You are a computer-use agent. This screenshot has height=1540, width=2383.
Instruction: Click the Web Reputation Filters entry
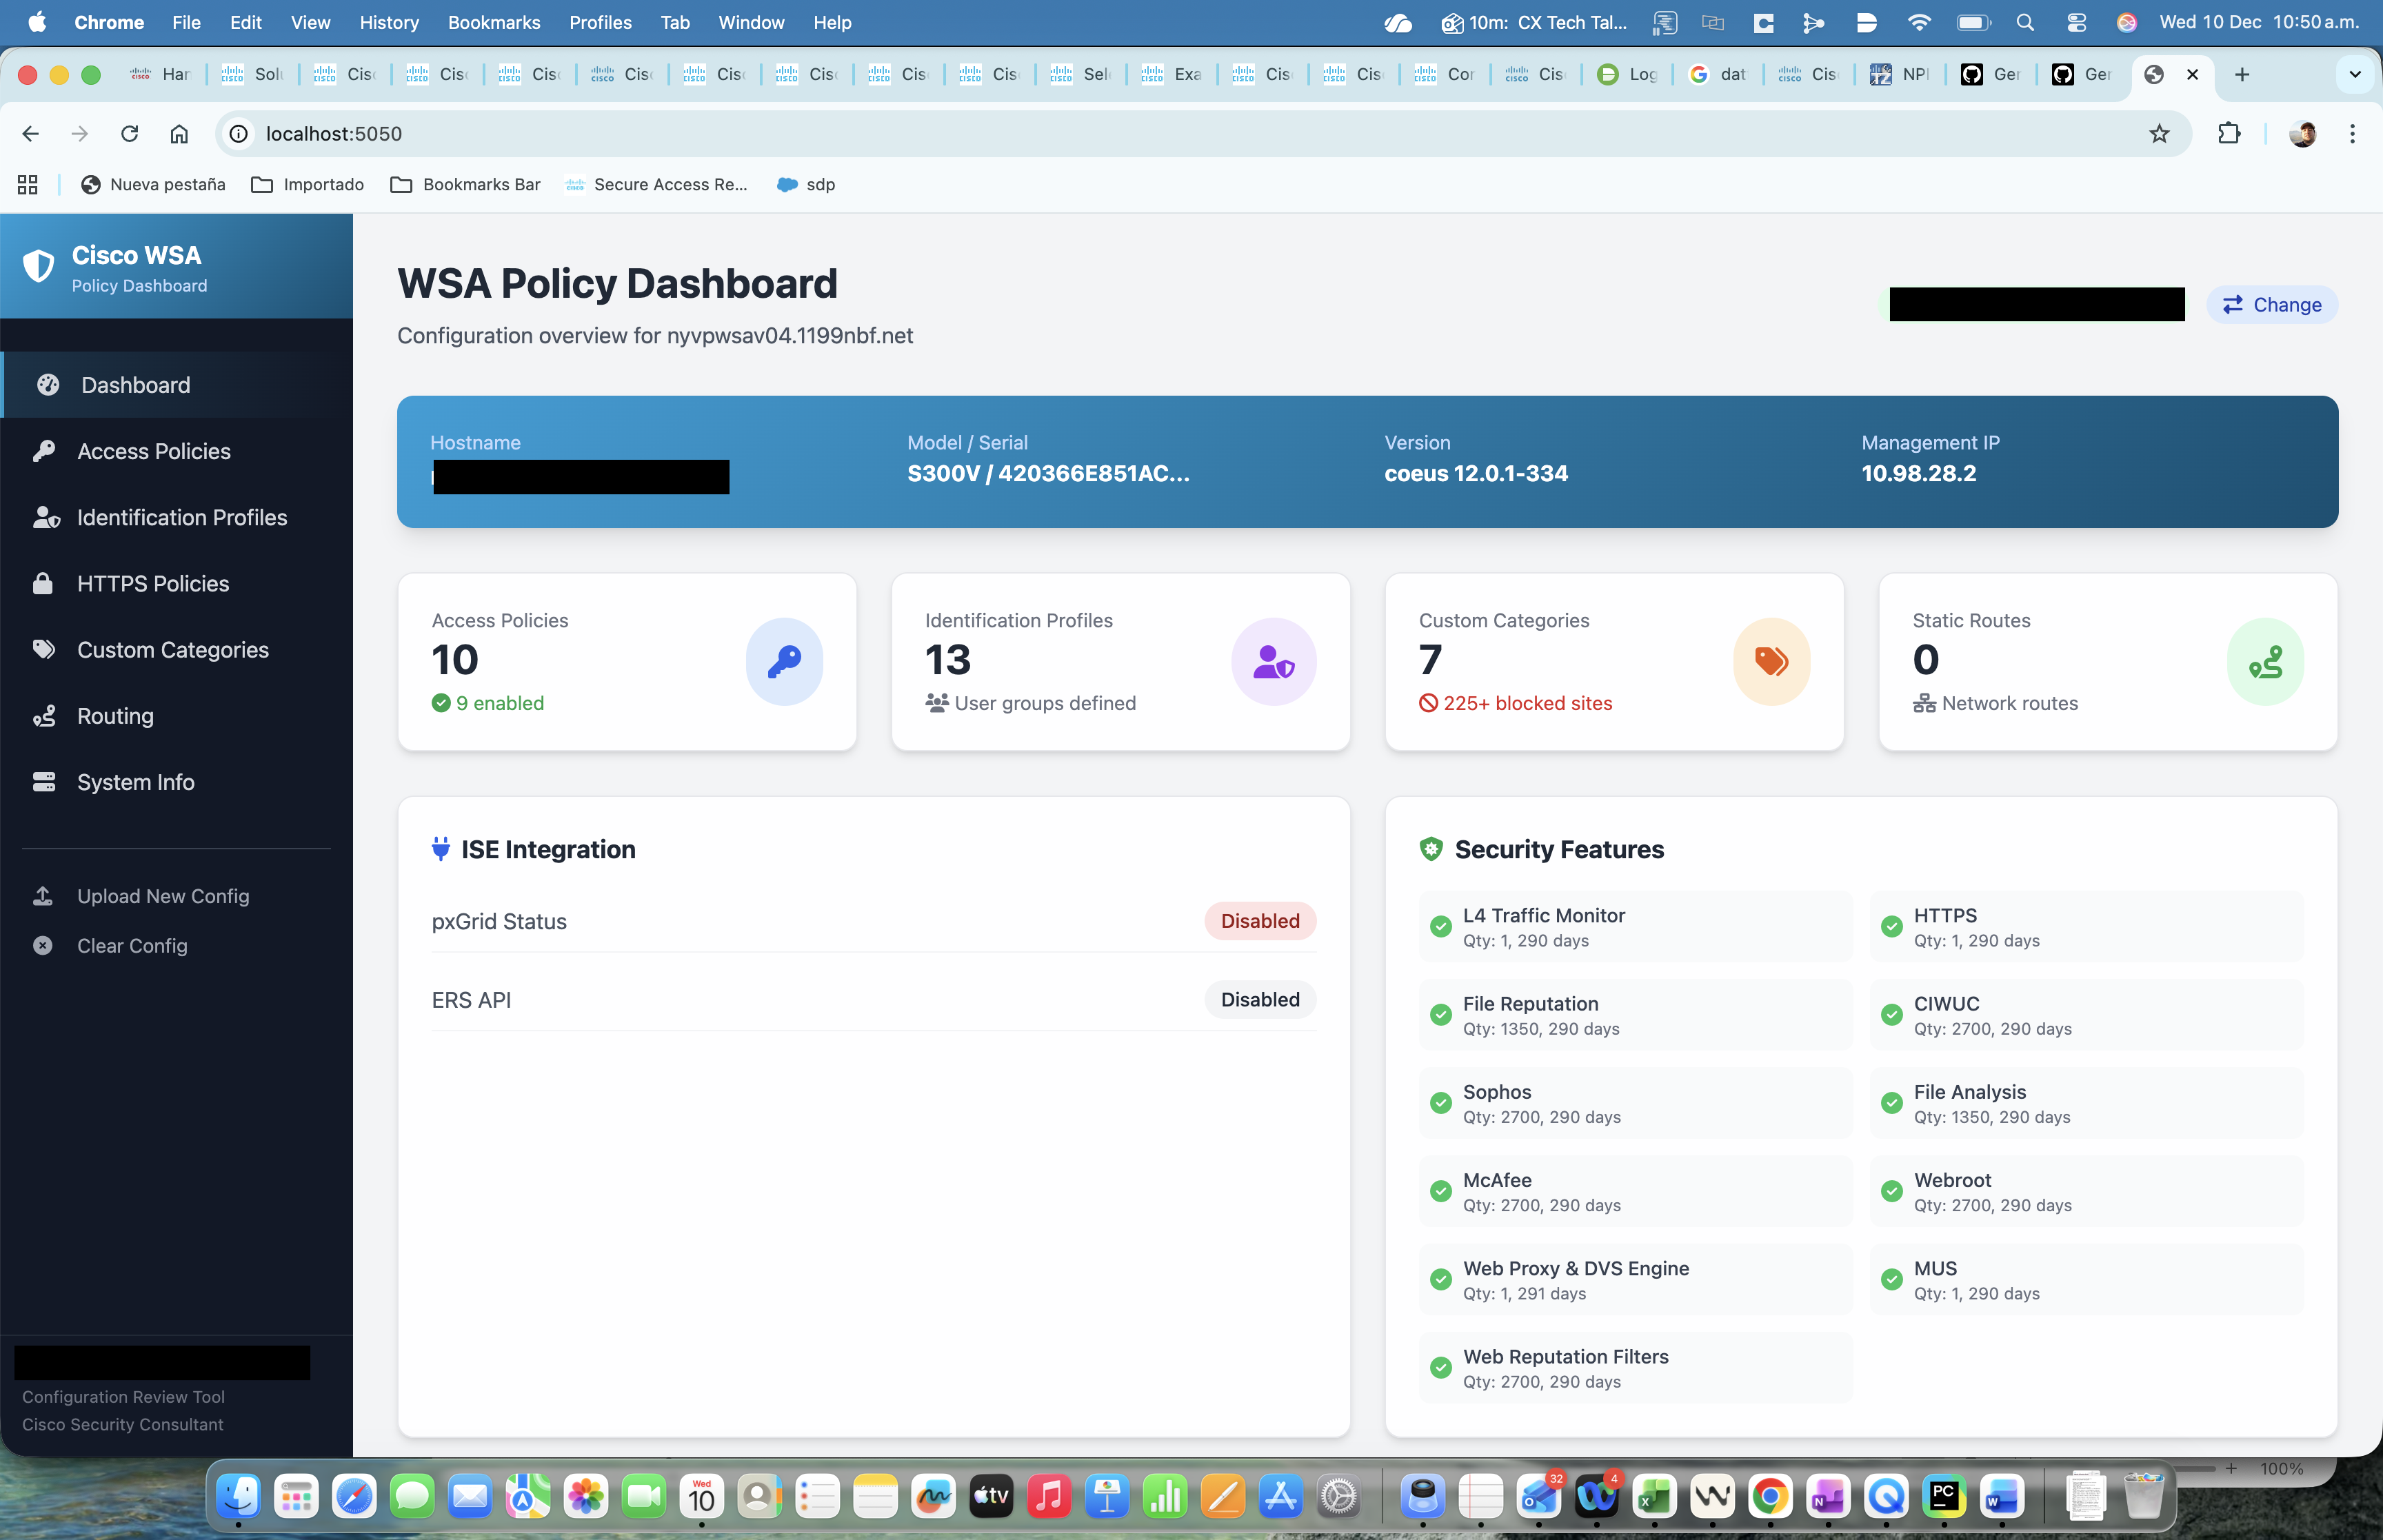pyautogui.click(x=1635, y=1368)
